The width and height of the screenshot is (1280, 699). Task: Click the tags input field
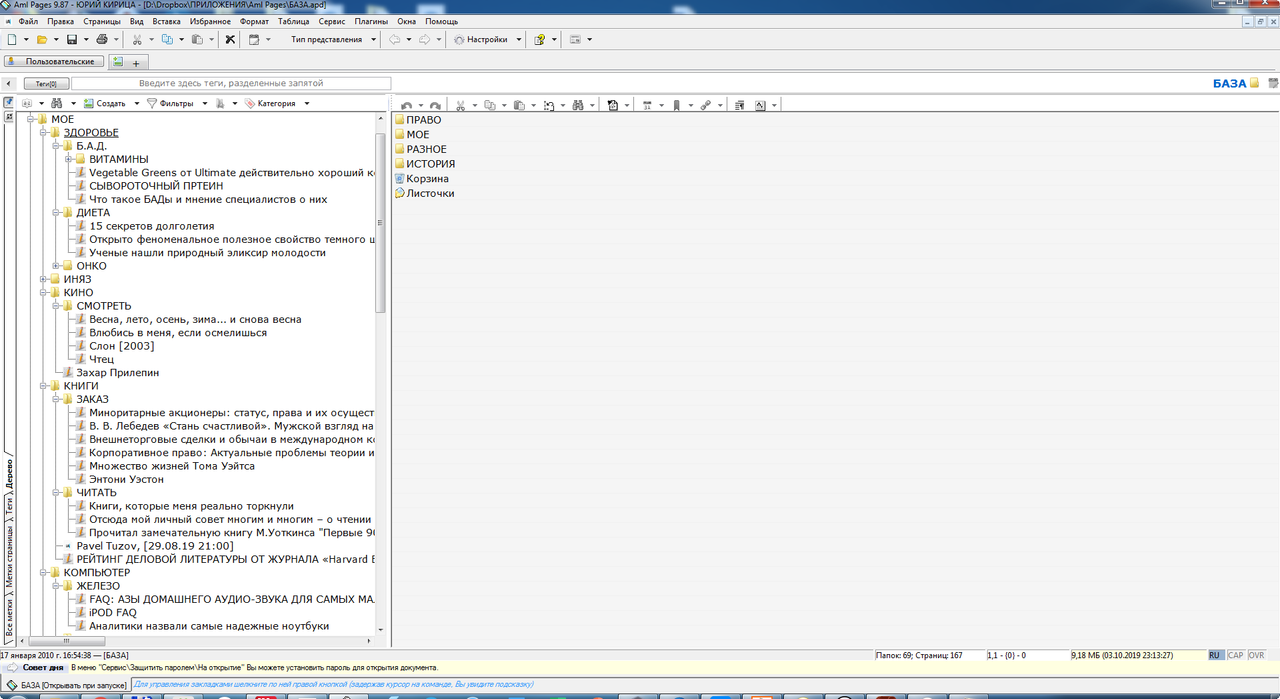[231, 84]
